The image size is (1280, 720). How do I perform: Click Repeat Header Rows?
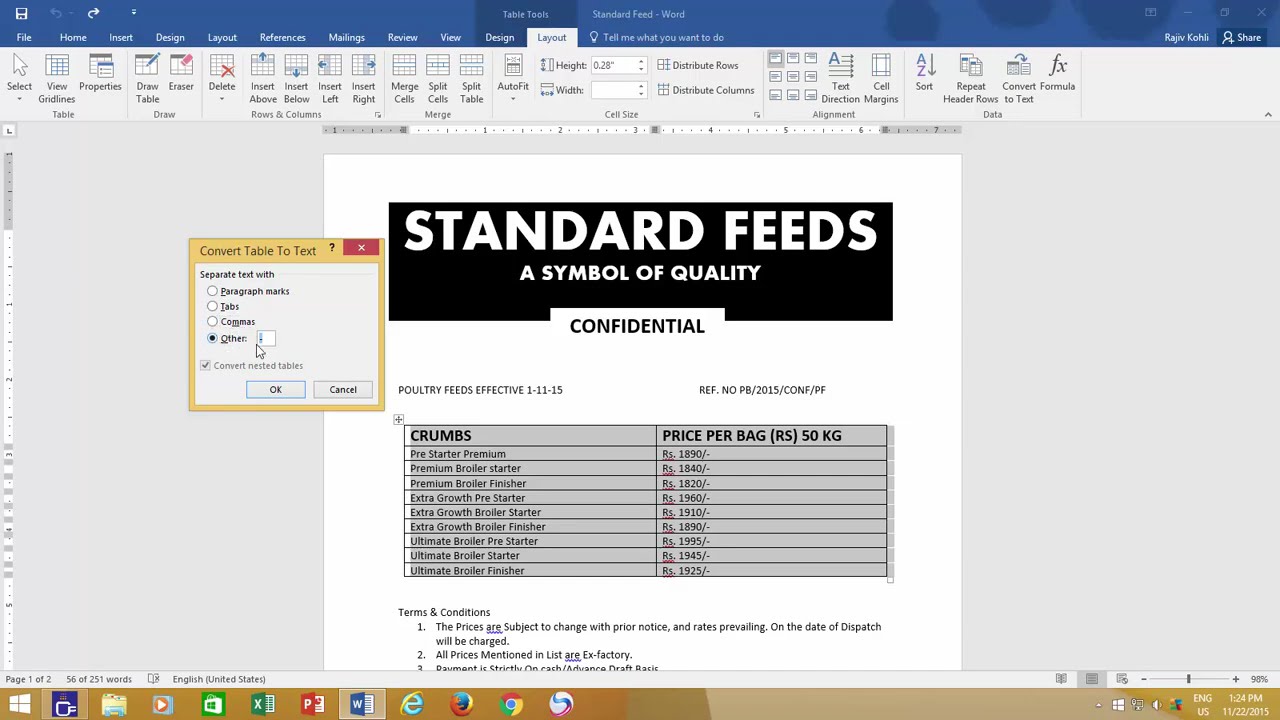[x=970, y=79]
